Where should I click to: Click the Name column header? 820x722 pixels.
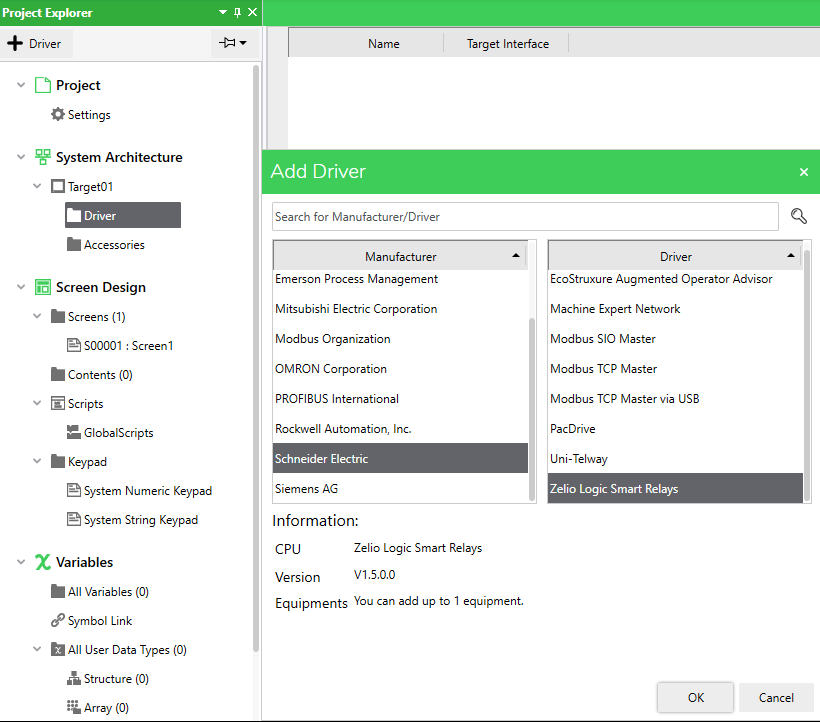pos(383,43)
